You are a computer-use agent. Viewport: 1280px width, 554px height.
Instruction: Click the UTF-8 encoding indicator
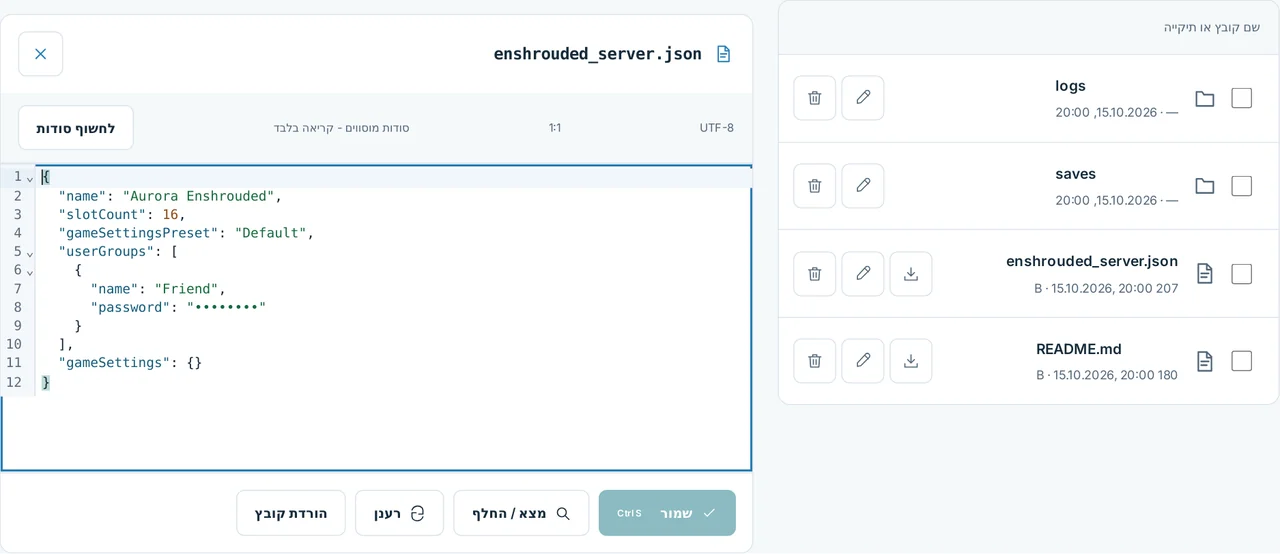click(717, 128)
